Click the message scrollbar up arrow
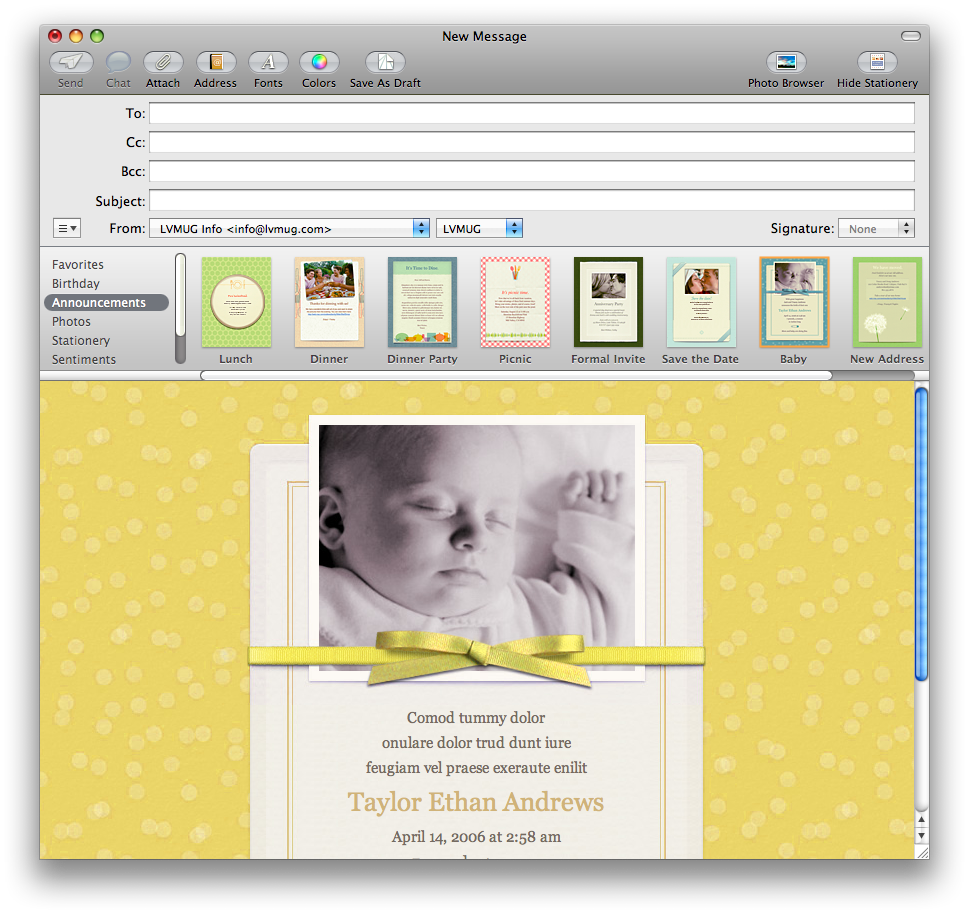The width and height of the screenshot is (969, 914). 921,820
